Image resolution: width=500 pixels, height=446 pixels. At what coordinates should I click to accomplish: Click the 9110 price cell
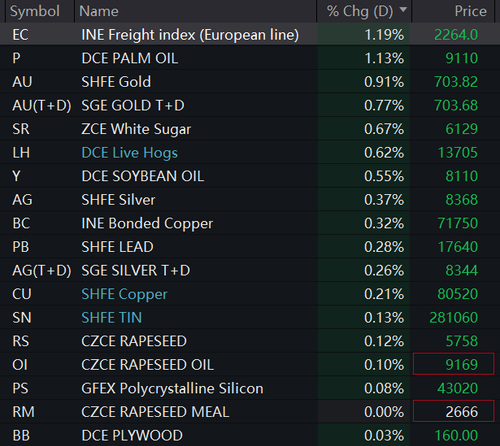click(462, 58)
